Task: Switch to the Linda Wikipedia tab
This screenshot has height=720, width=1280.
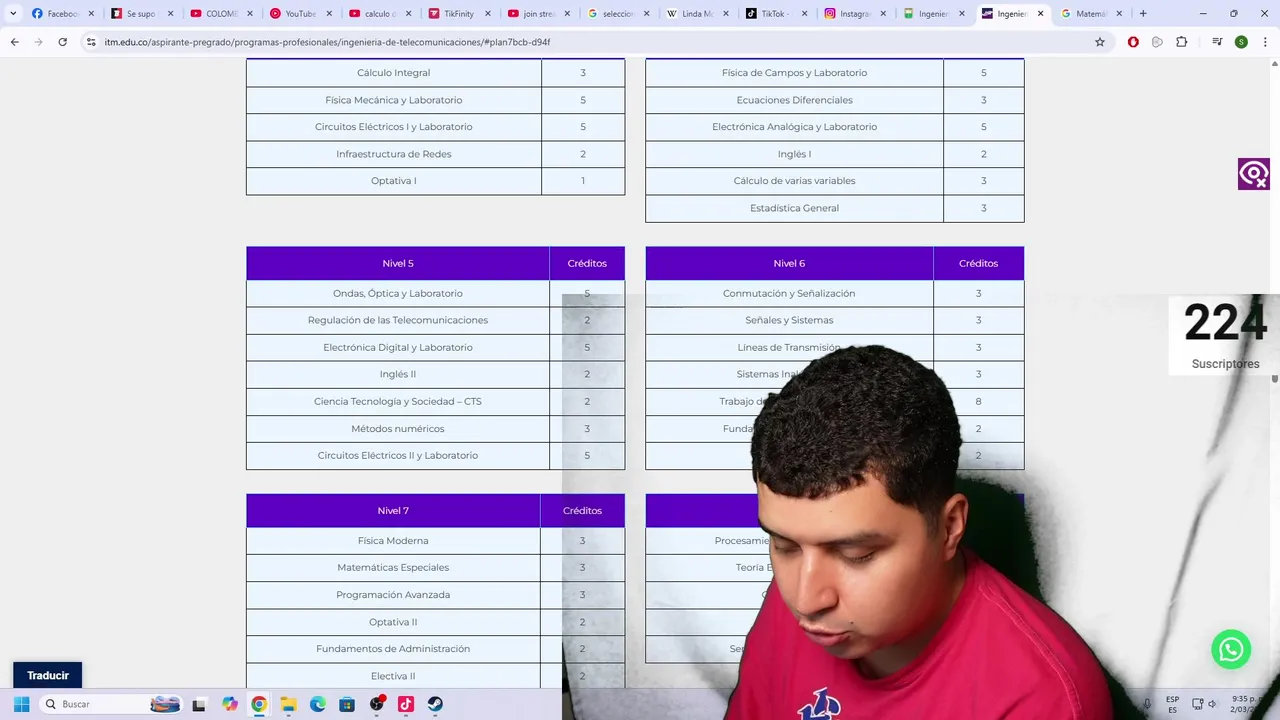Action: [696, 13]
